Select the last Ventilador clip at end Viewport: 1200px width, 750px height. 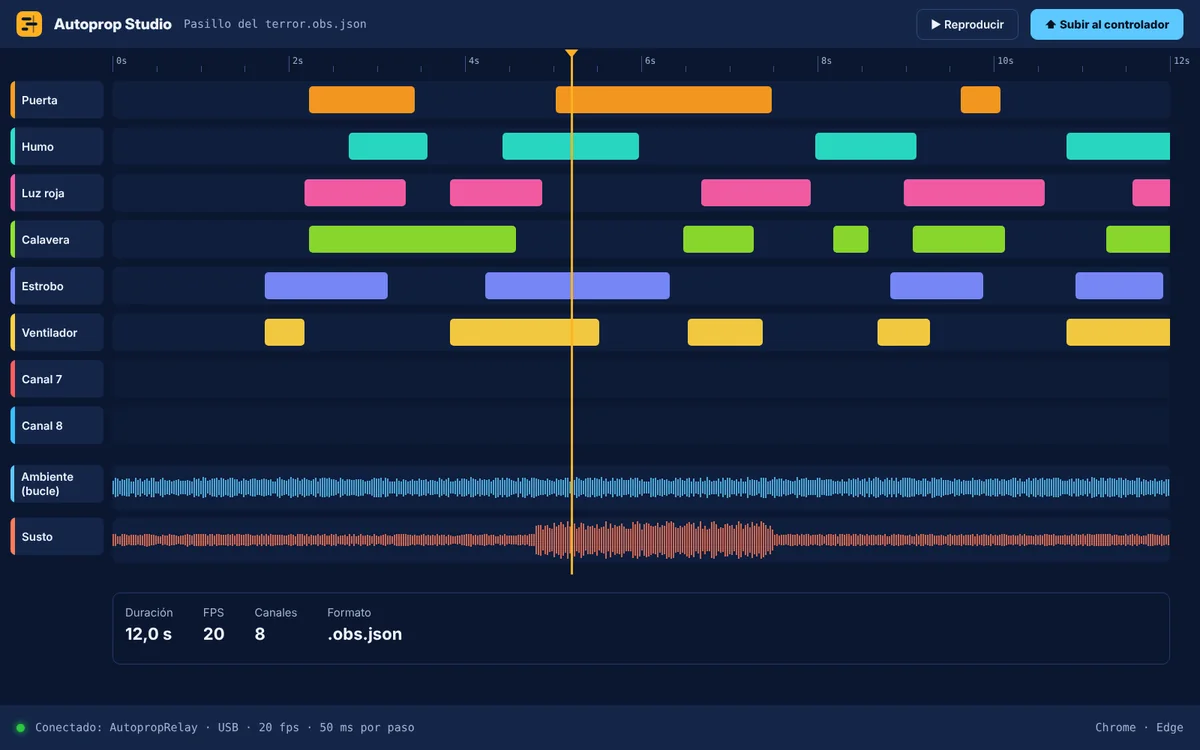pos(1118,332)
